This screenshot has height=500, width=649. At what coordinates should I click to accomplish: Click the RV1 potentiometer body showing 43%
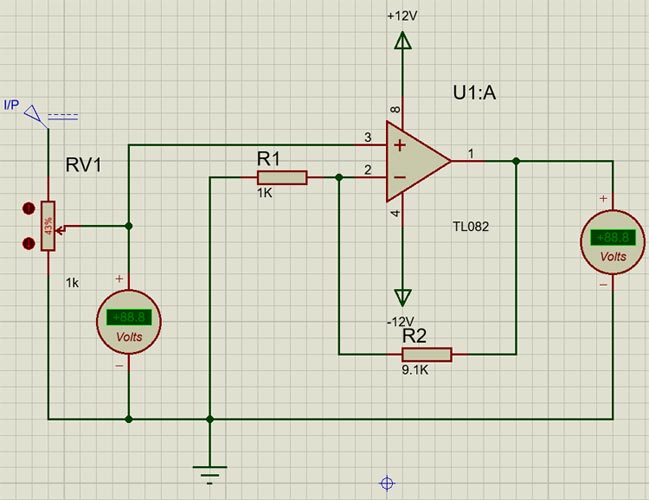click(47, 228)
